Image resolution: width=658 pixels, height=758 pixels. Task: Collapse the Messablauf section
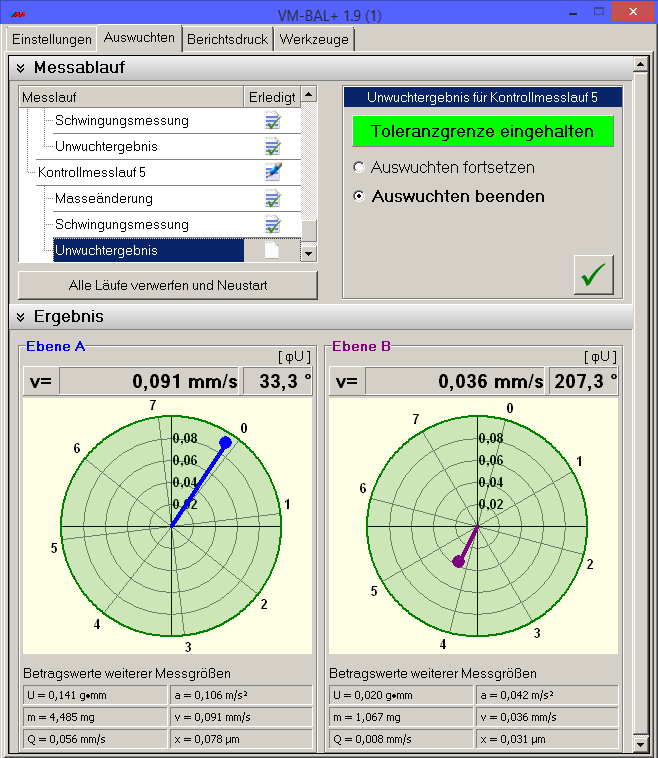[18, 68]
